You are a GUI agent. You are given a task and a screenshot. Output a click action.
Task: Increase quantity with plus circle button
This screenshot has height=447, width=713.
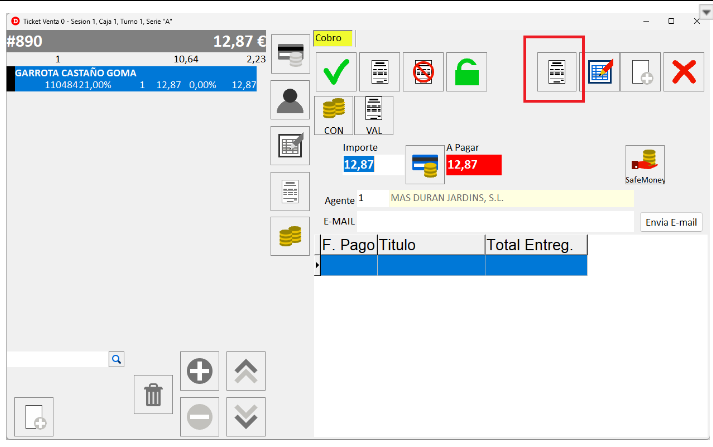coord(200,371)
